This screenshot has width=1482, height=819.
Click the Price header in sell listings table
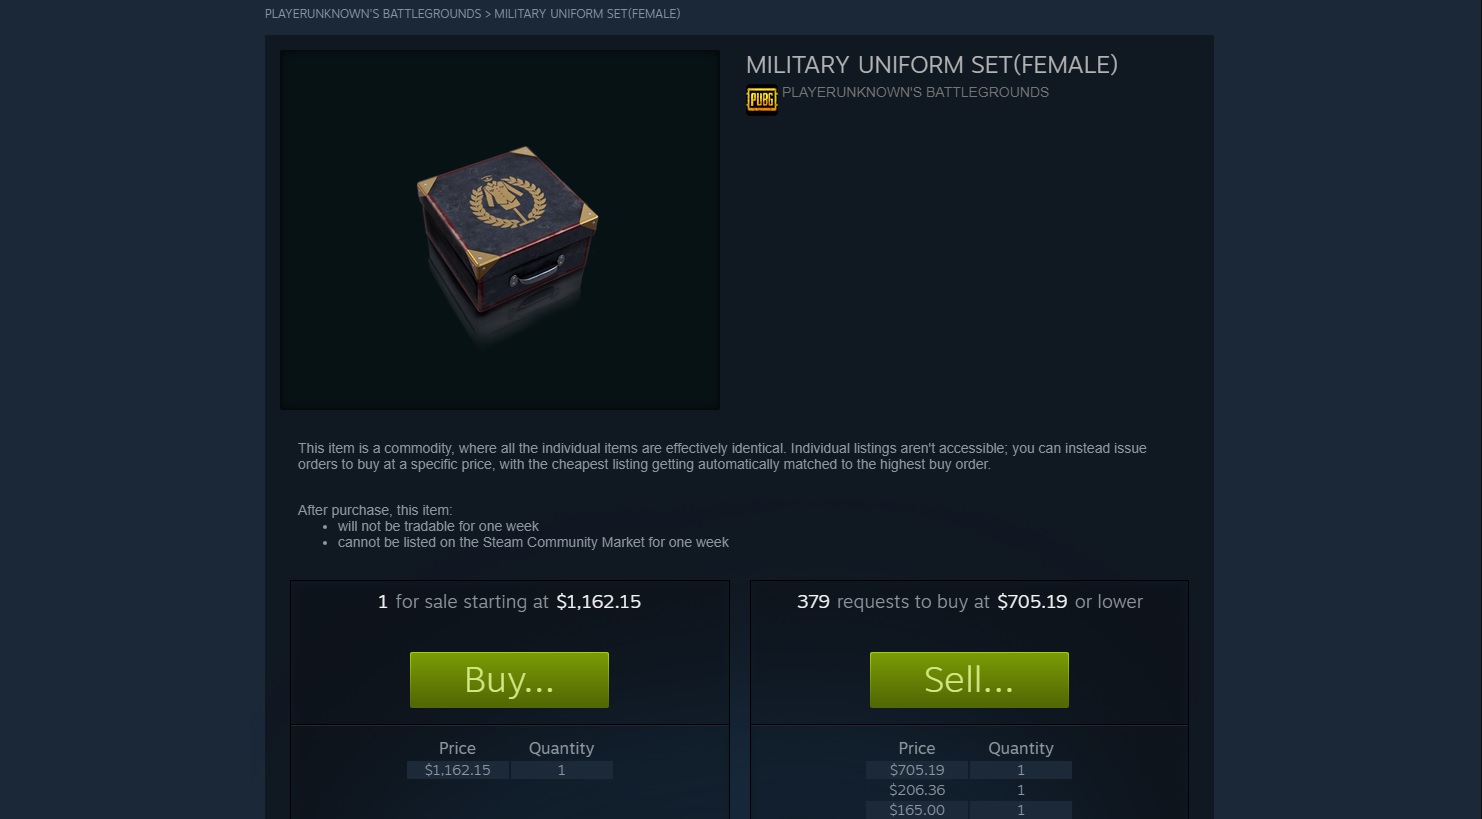pos(457,748)
